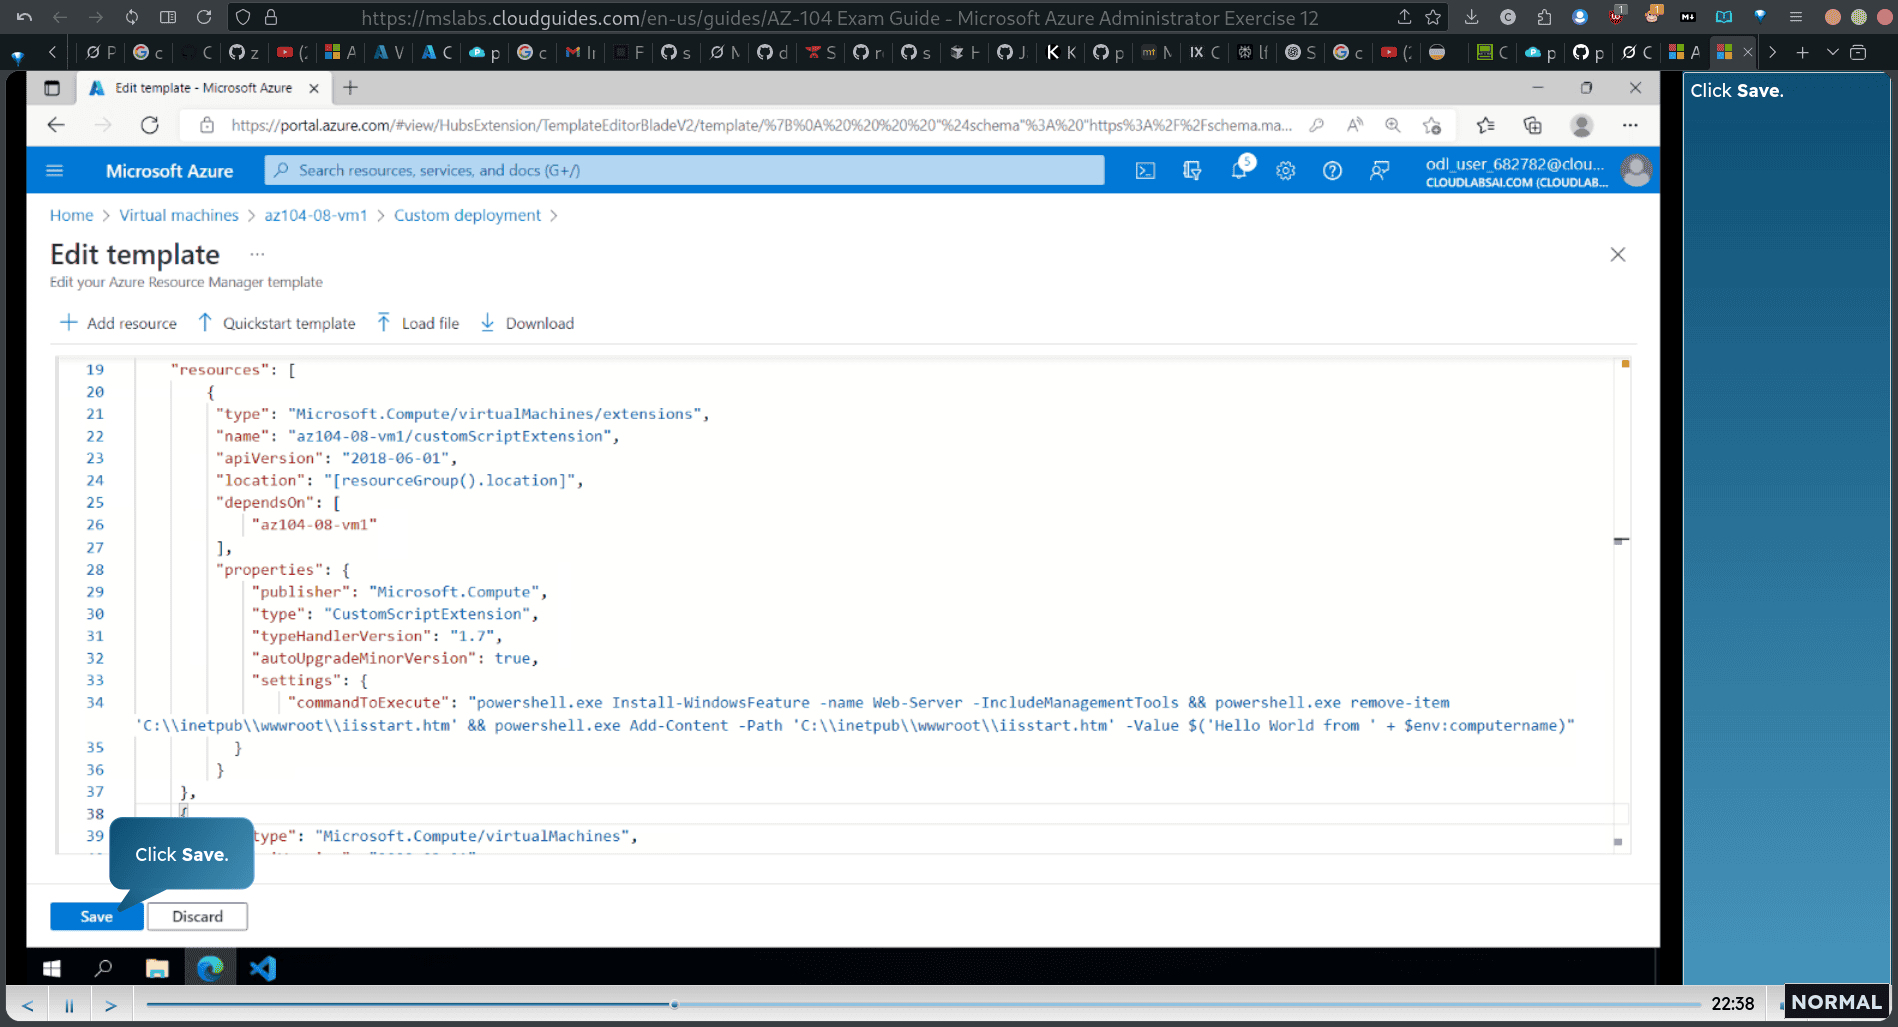This screenshot has width=1898, height=1027.
Task: Open Directories and subscriptions filter icon
Action: coord(1192,171)
